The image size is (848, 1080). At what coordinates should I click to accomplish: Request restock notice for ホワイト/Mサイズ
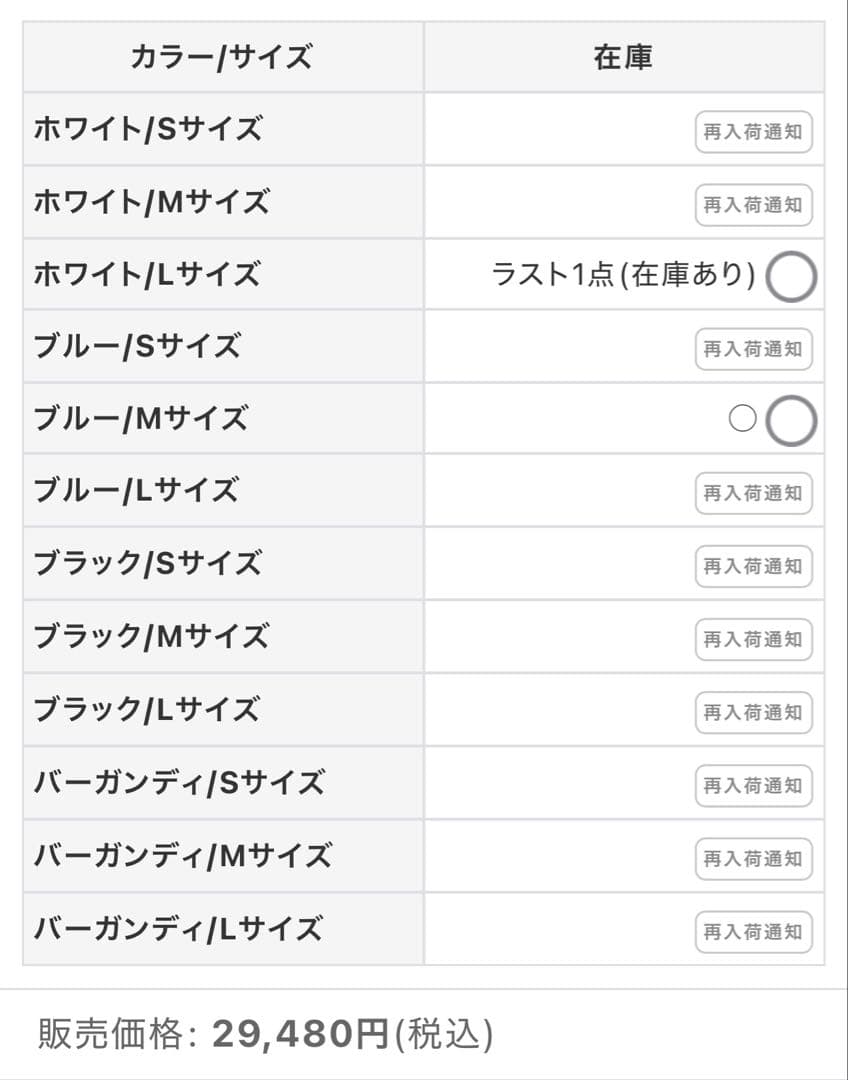753,205
